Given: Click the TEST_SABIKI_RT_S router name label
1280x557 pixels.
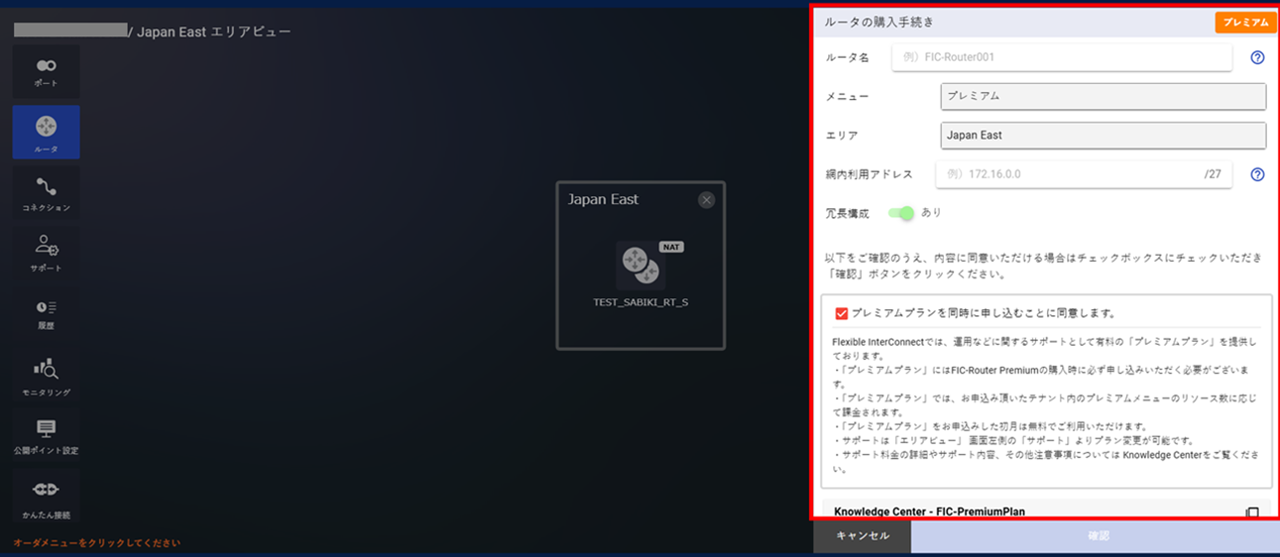Looking at the screenshot, I should (x=640, y=302).
